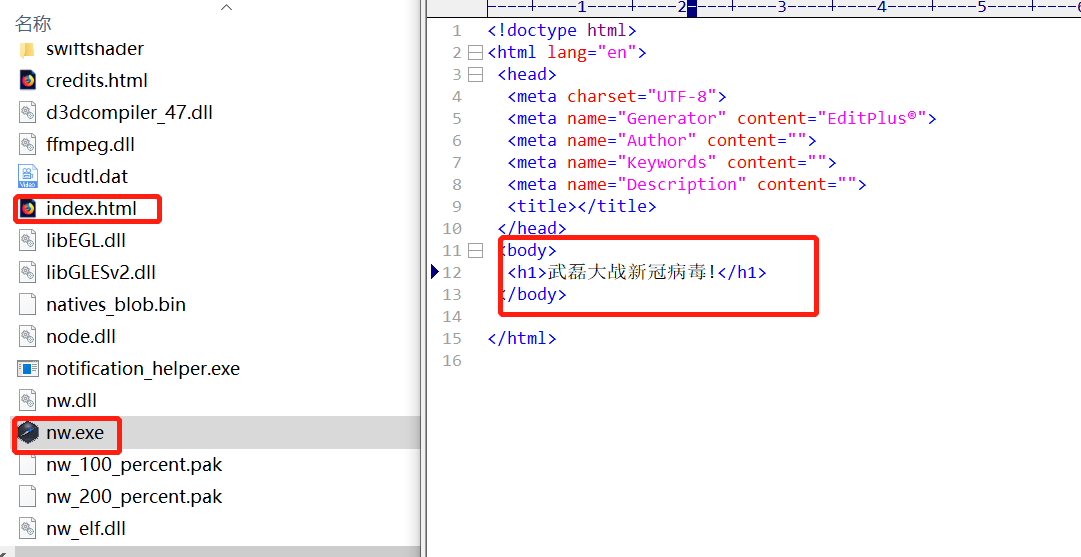This screenshot has width=1081, height=557.
Task: Select the folder name swiftshader
Action: tap(94, 50)
